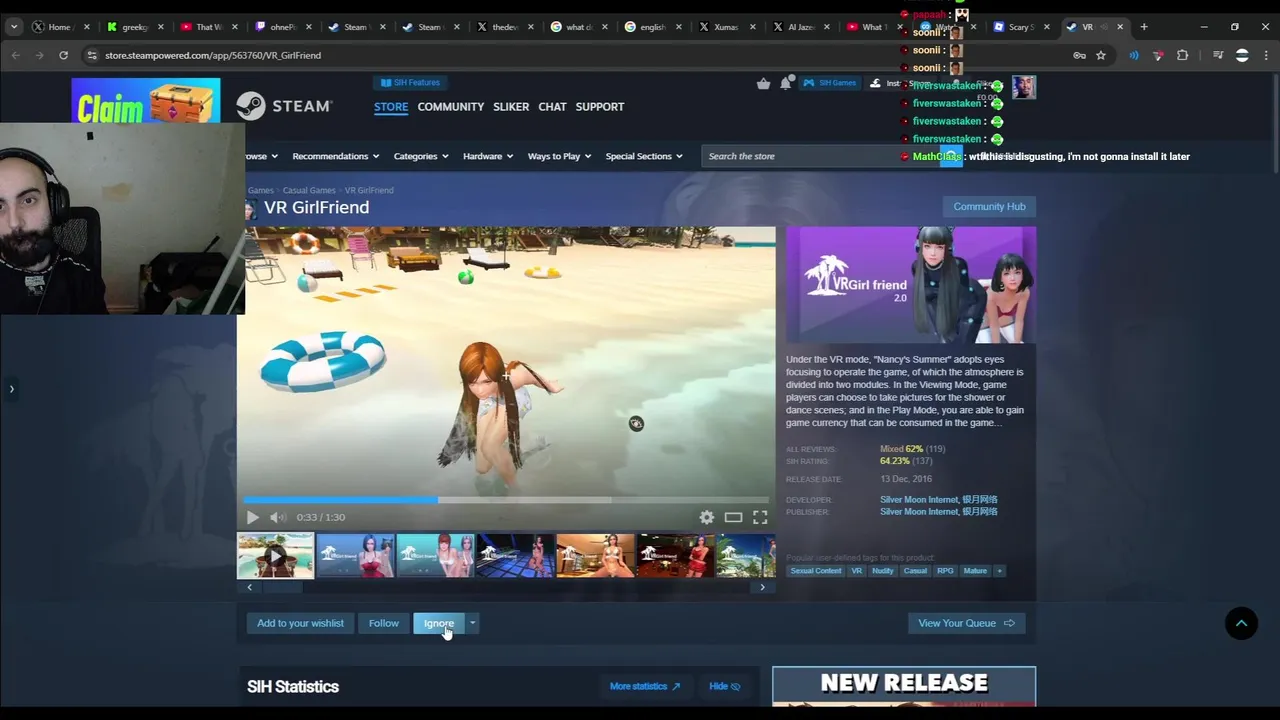Open the VR Girlfriend 2.0 header image
The image size is (1280, 720).
(911, 285)
